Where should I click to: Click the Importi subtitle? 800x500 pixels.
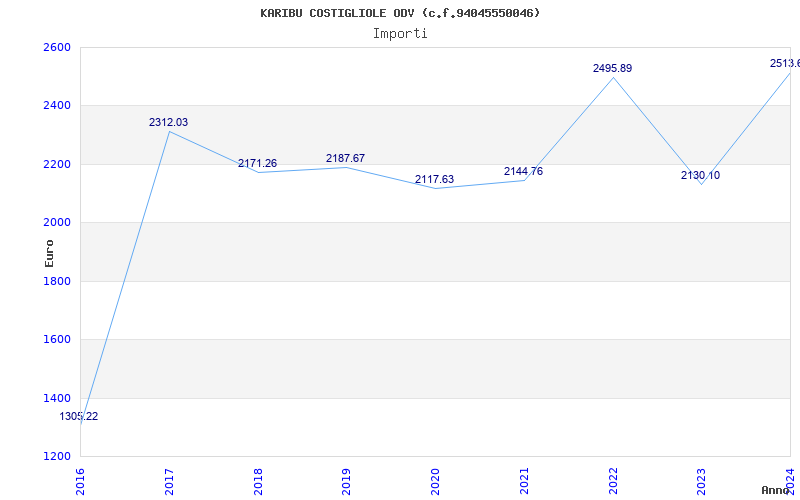400,34
